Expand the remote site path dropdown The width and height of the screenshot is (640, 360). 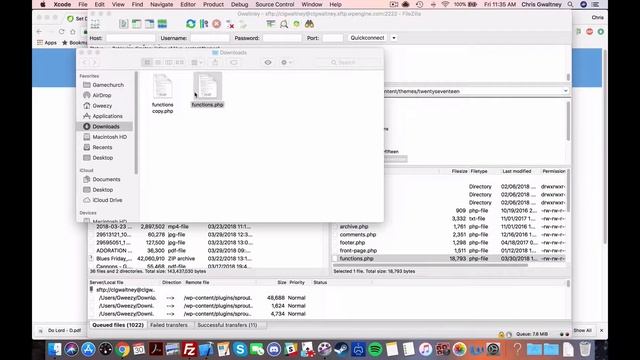[566, 91]
